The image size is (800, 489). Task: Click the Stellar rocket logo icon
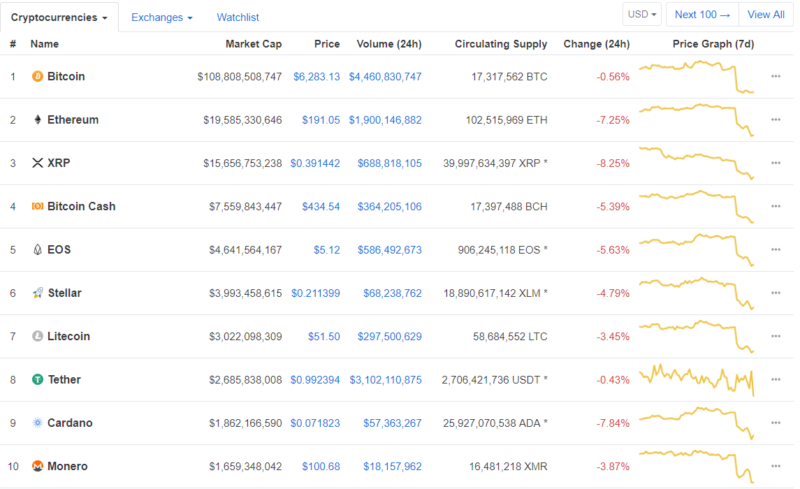pyautogui.click(x=38, y=293)
